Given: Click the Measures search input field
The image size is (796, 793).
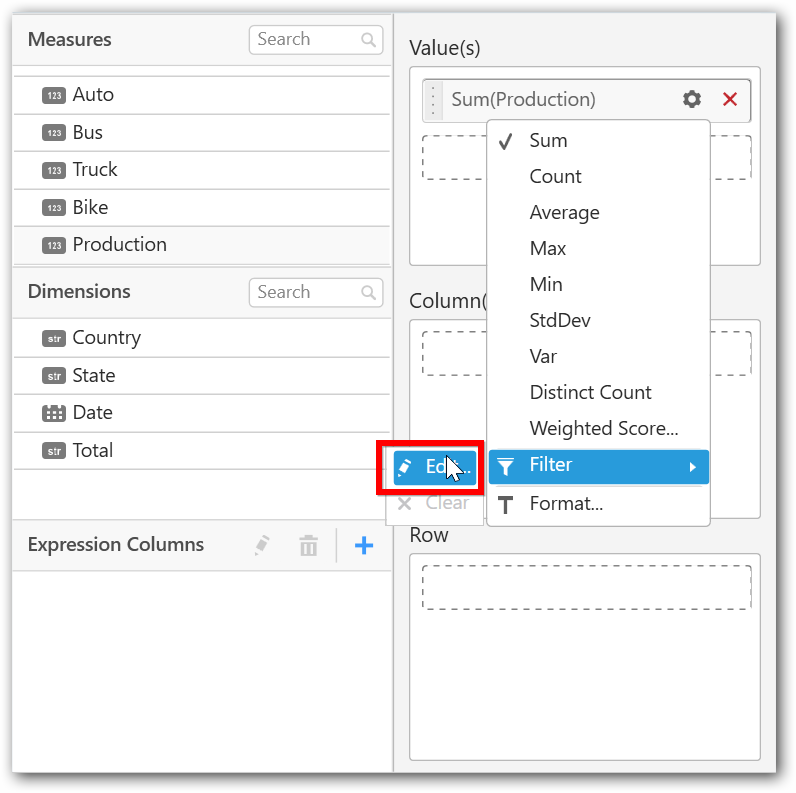Looking at the screenshot, I should tap(304, 40).
